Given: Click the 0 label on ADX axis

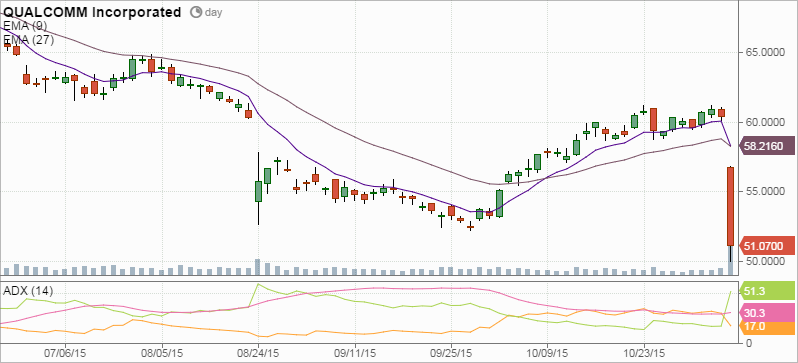Looking at the screenshot, I should pyautogui.click(x=748, y=343).
